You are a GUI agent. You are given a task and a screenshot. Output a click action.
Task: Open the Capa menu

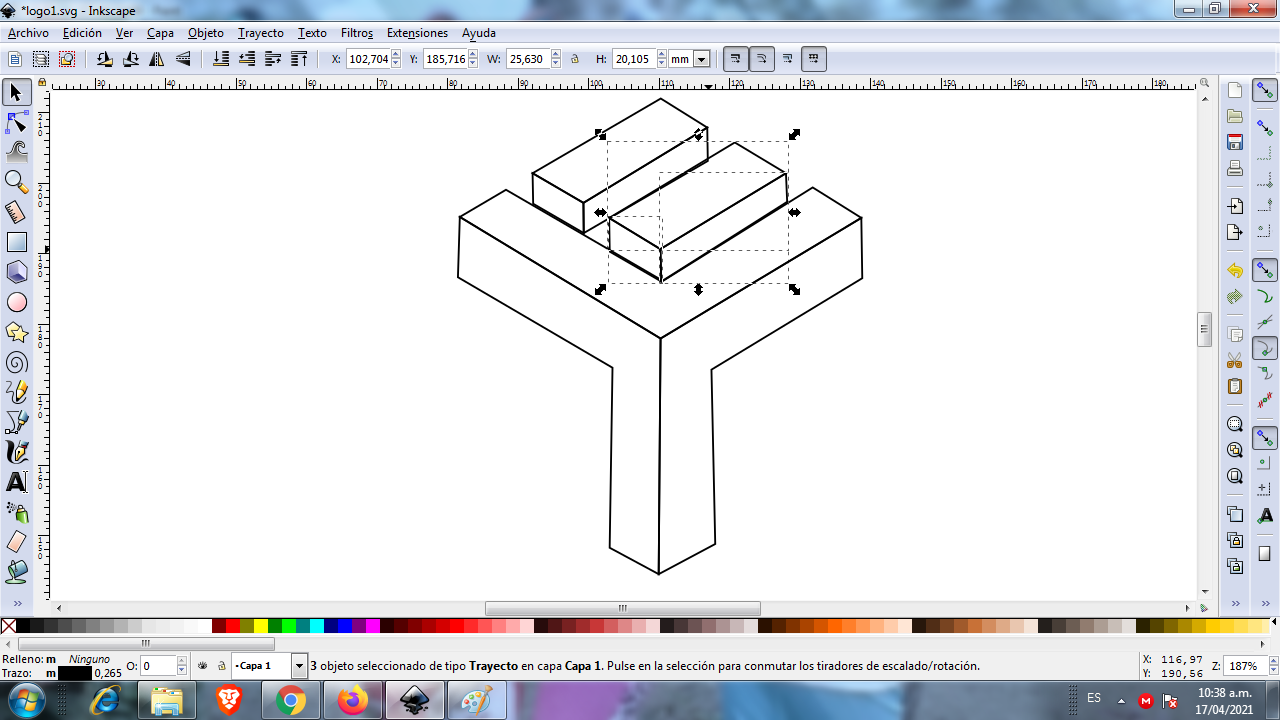160,33
